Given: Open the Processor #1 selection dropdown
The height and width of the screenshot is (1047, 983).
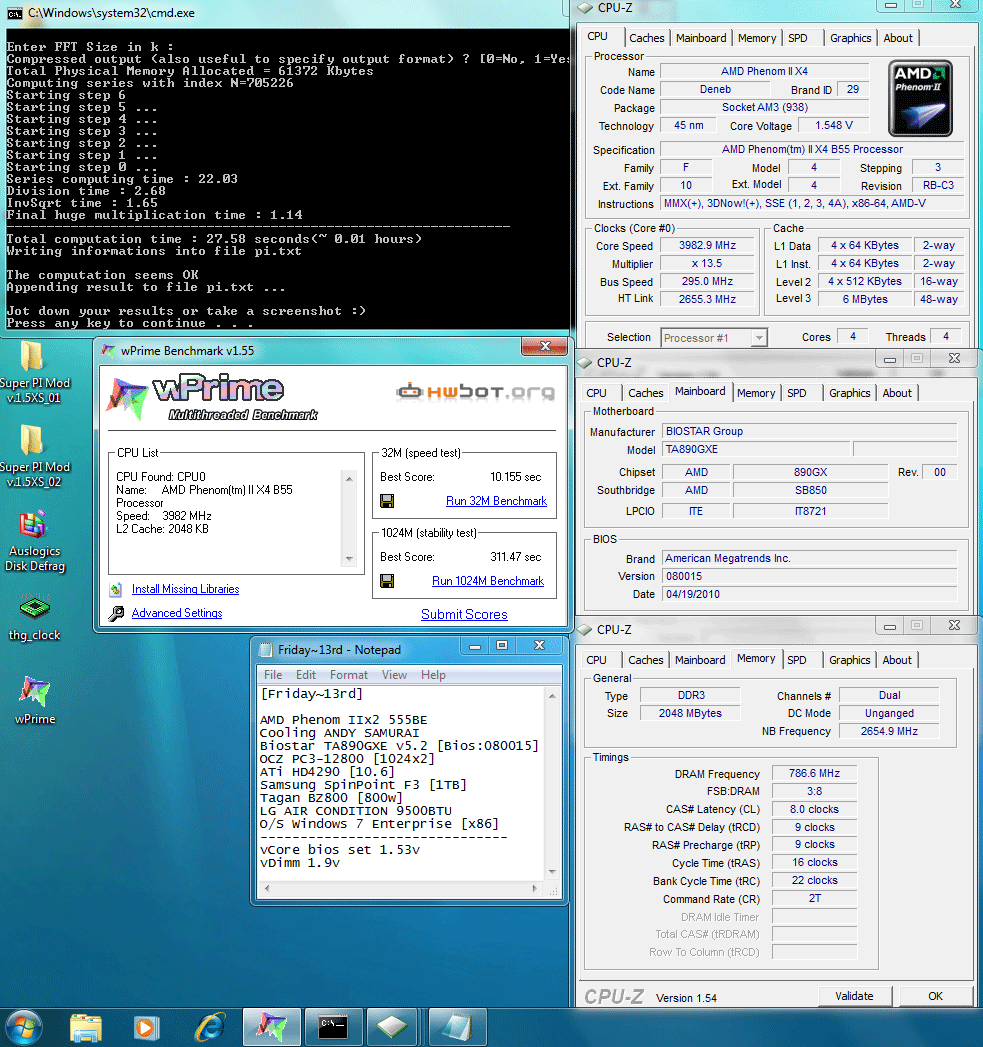Looking at the screenshot, I should tap(759, 338).
